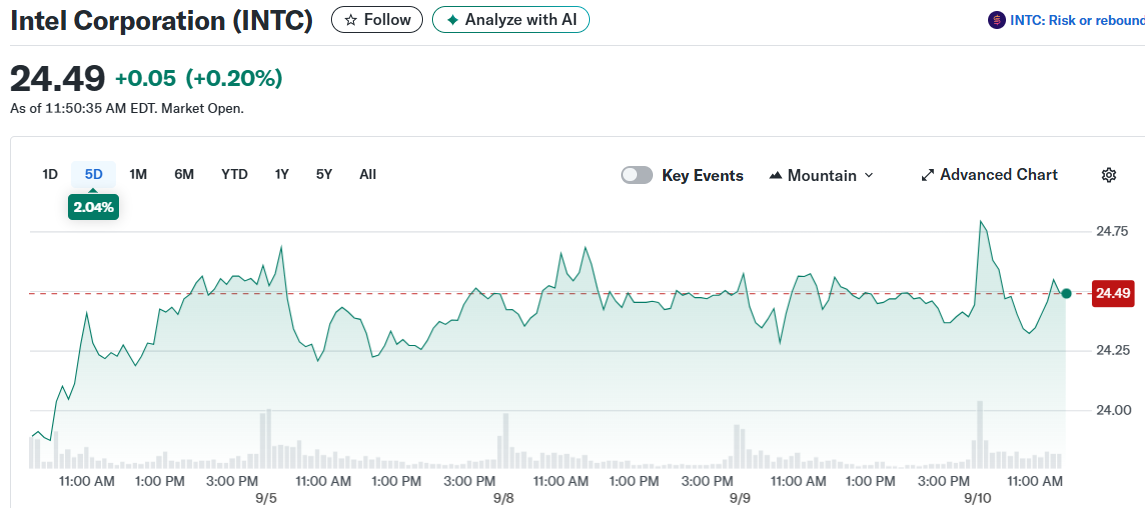
Task: Click the 24.00 axis value
Action: 1112,410
